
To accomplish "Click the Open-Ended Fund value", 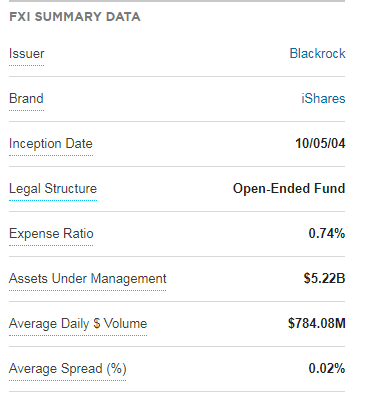I will [289, 189].
